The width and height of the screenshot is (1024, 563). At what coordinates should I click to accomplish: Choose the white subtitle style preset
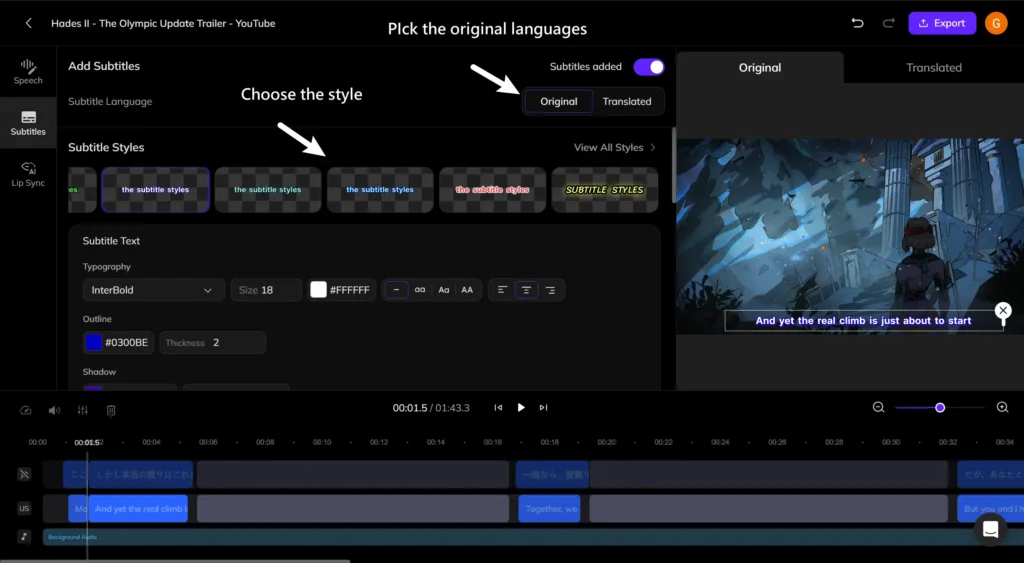[x=155, y=189]
